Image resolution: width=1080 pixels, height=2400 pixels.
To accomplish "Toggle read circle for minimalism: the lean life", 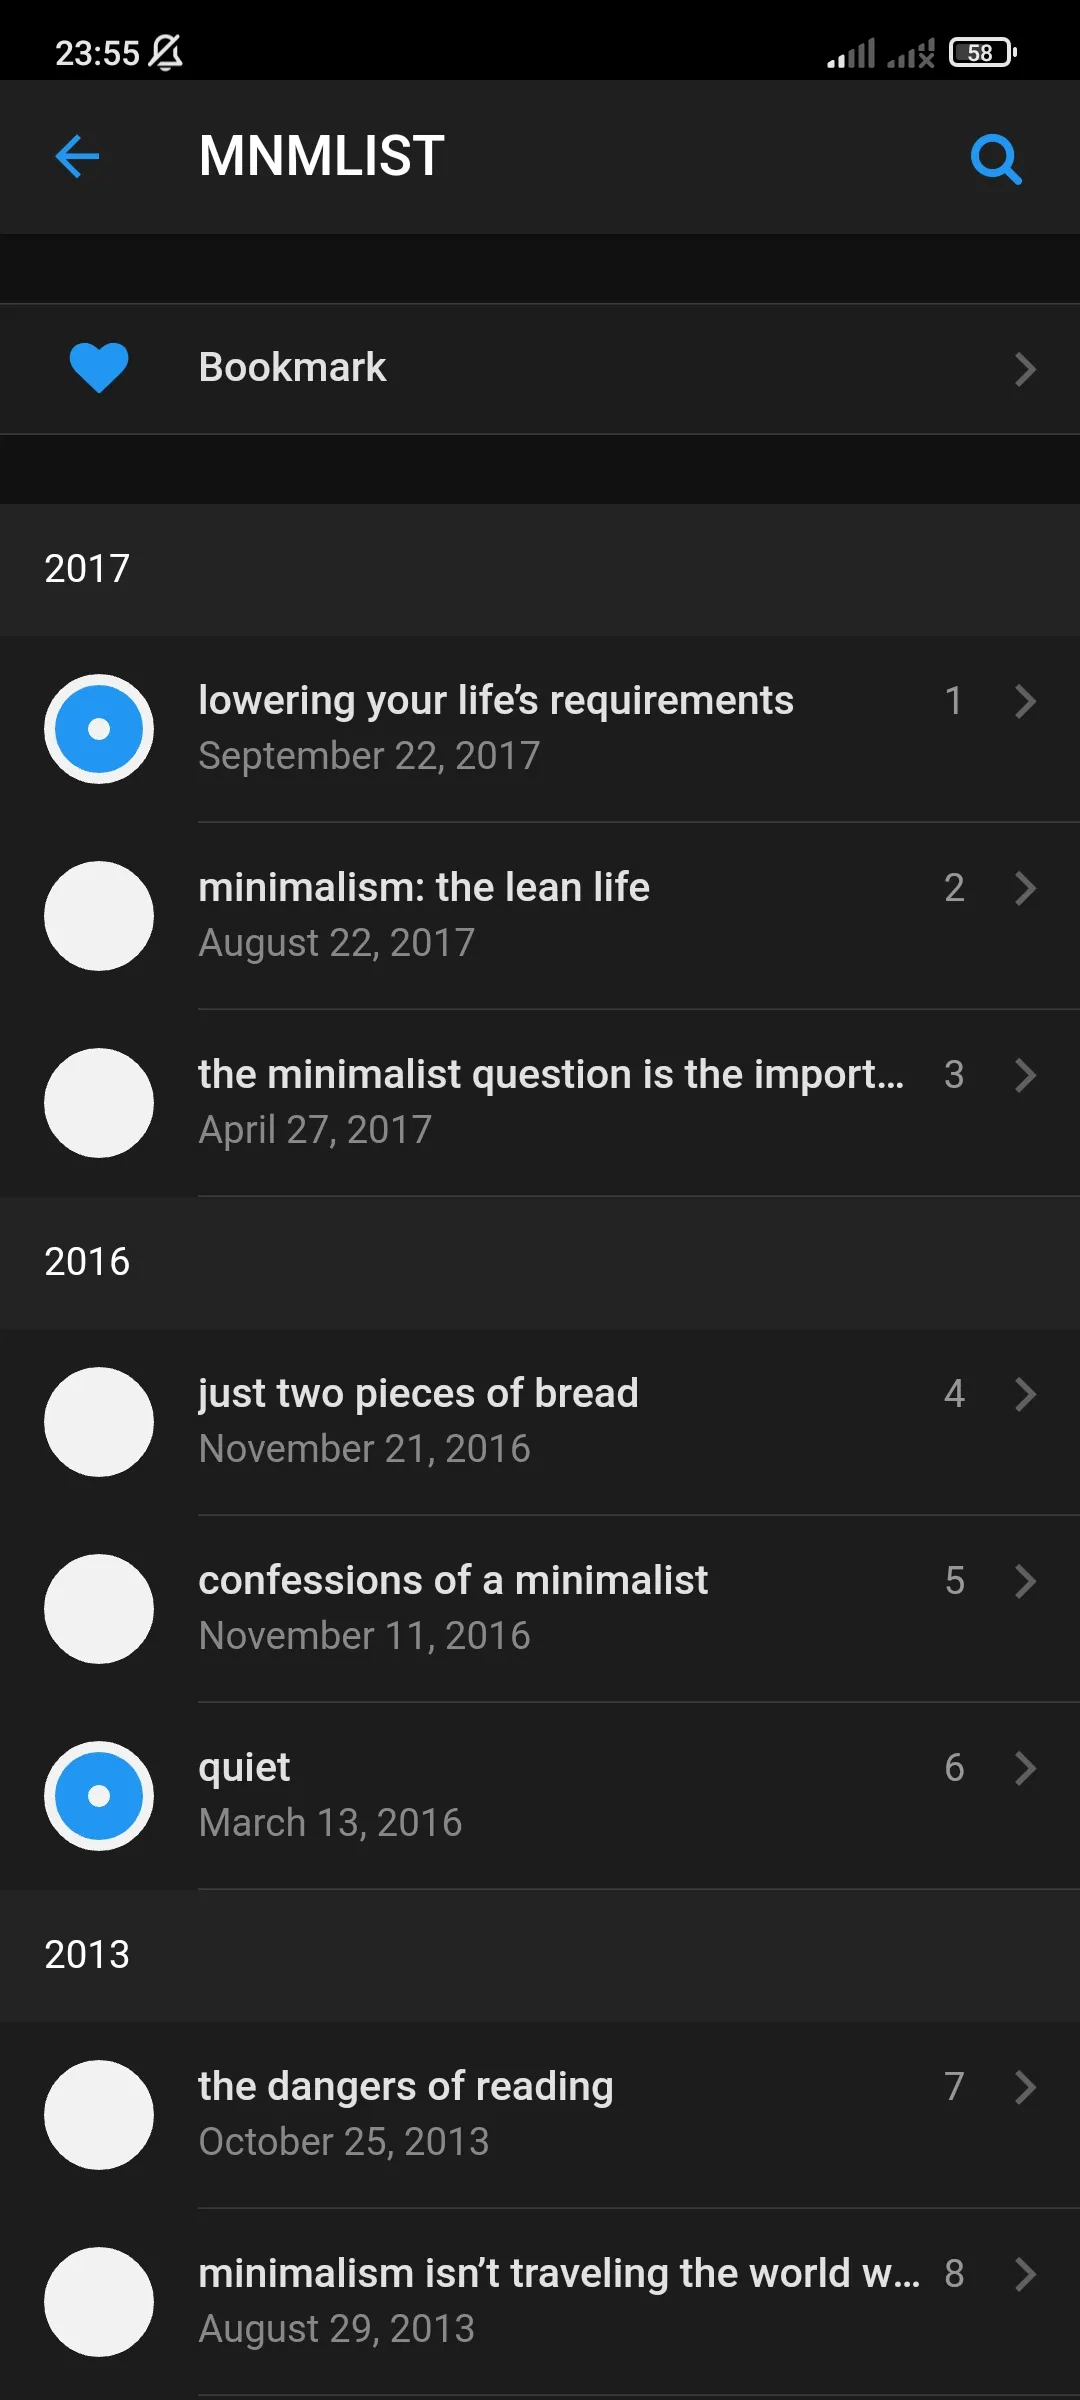I will coord(99,916).
